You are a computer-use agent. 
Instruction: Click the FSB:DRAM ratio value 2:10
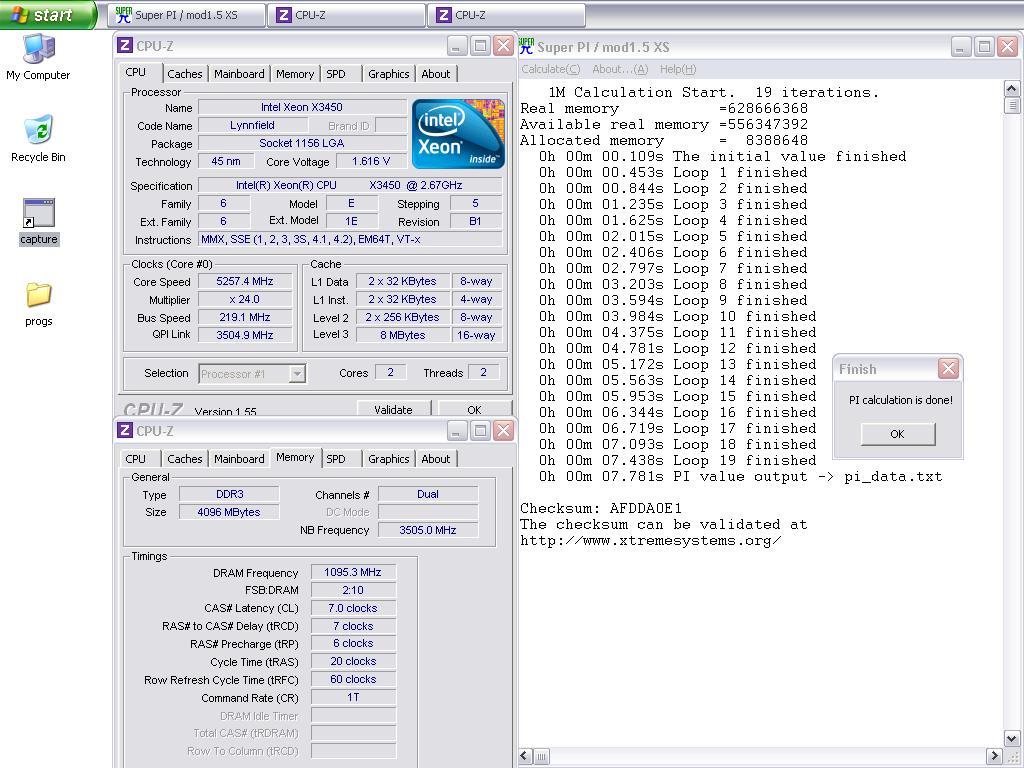[353, 590]
